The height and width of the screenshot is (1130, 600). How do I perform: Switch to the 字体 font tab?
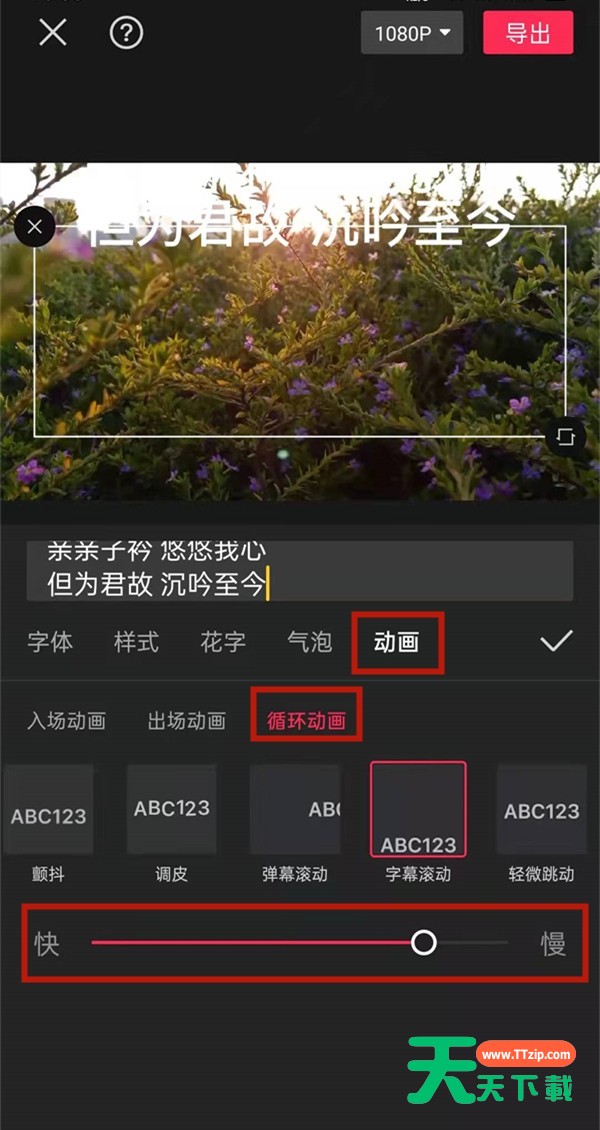pyautogui.click(x=50, y=641)
